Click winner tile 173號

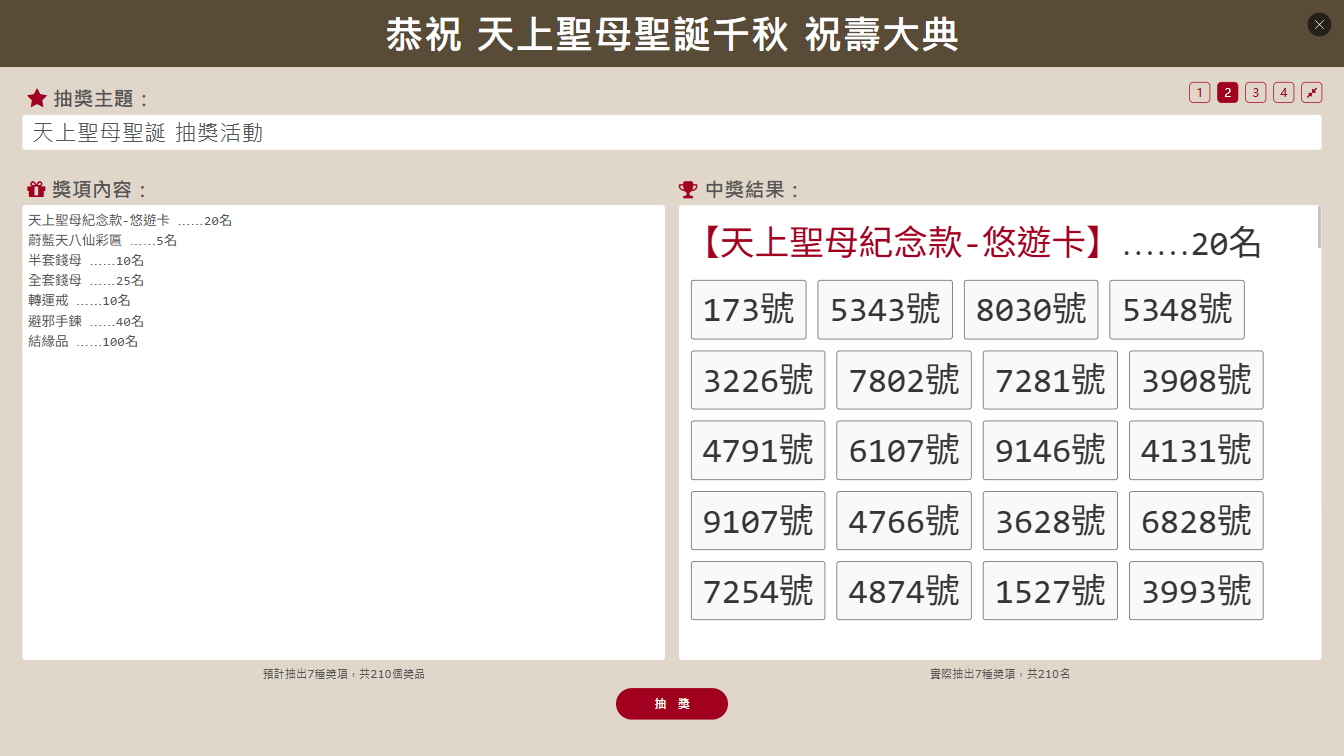(x=748, y=310)
